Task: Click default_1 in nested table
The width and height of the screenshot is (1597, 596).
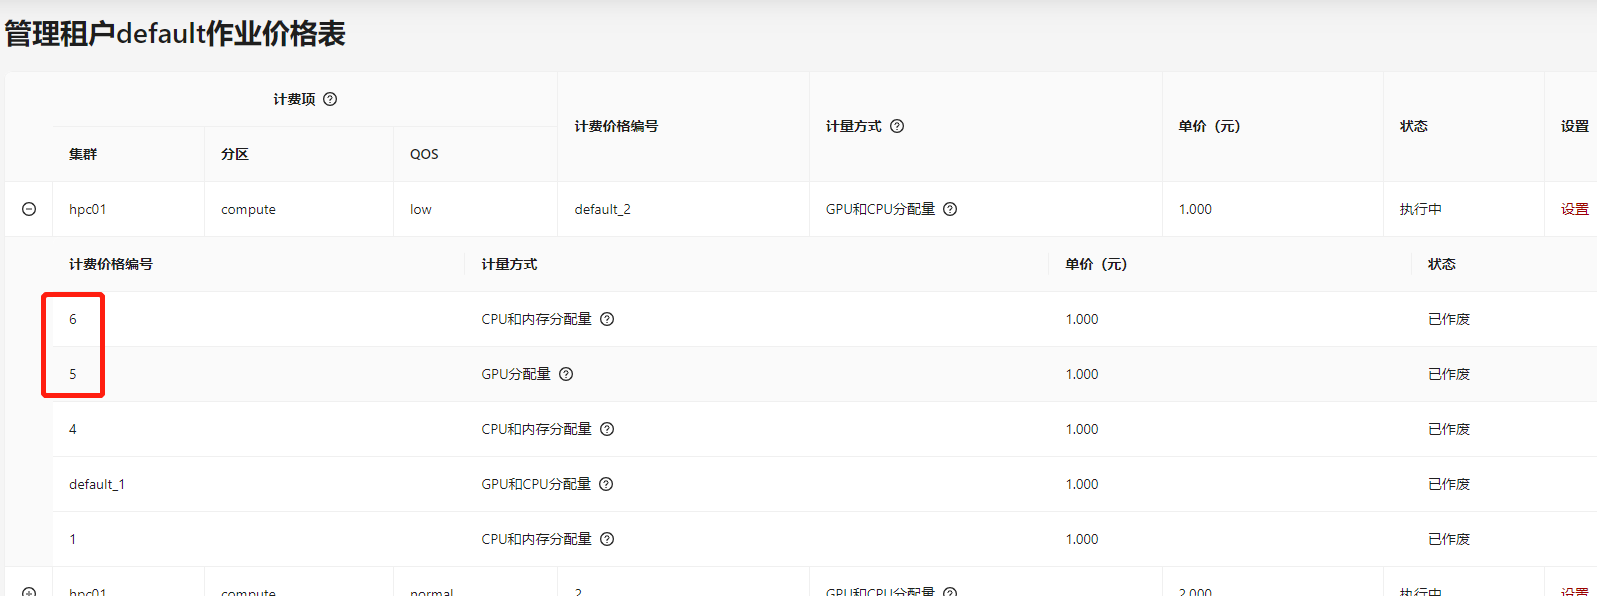Action: 97,484
